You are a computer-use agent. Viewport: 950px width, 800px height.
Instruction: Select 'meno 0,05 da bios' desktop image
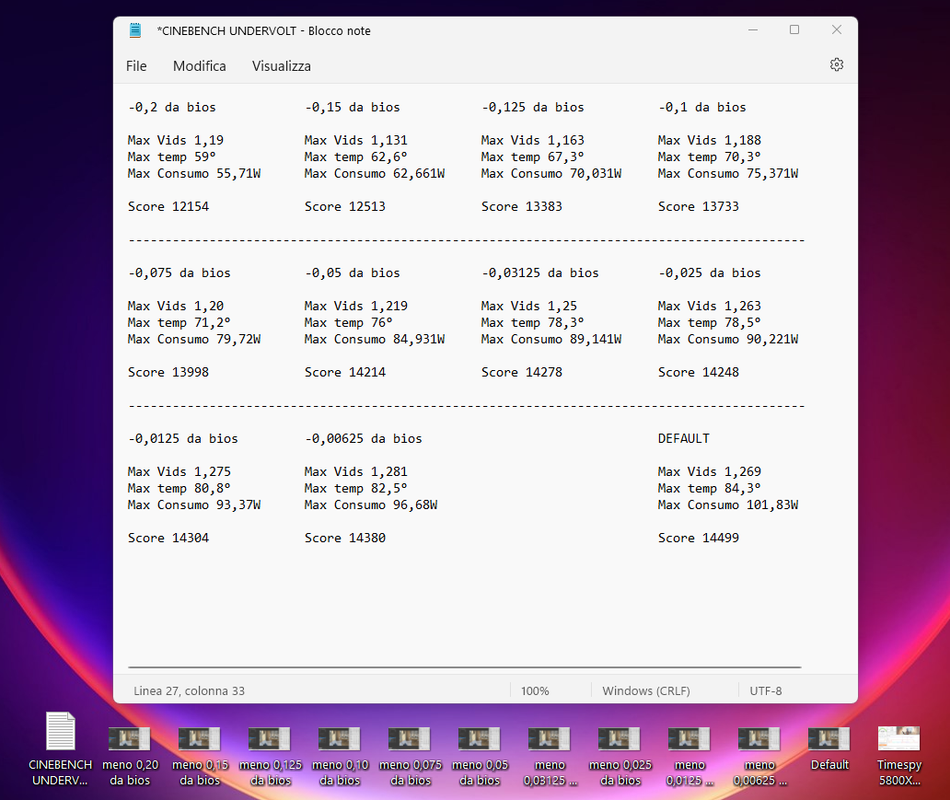479,756
